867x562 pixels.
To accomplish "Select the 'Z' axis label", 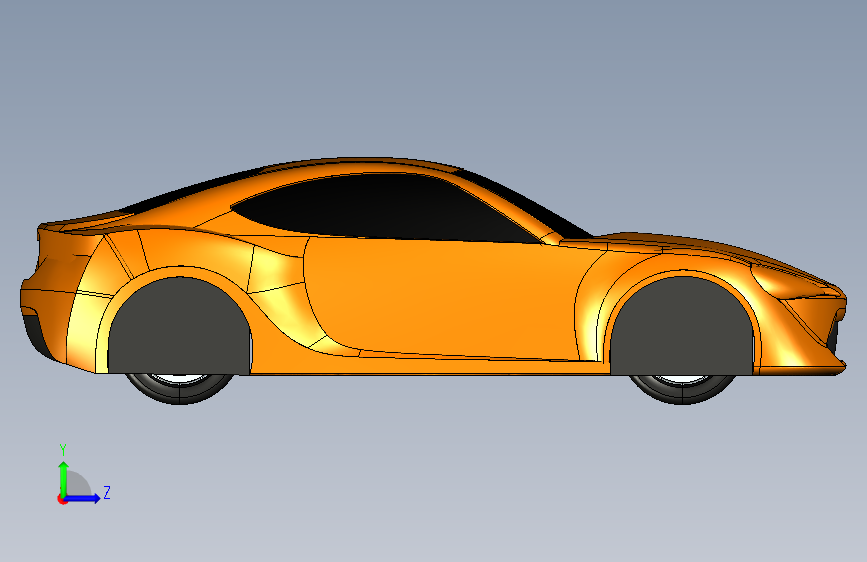I will (107, 492).
